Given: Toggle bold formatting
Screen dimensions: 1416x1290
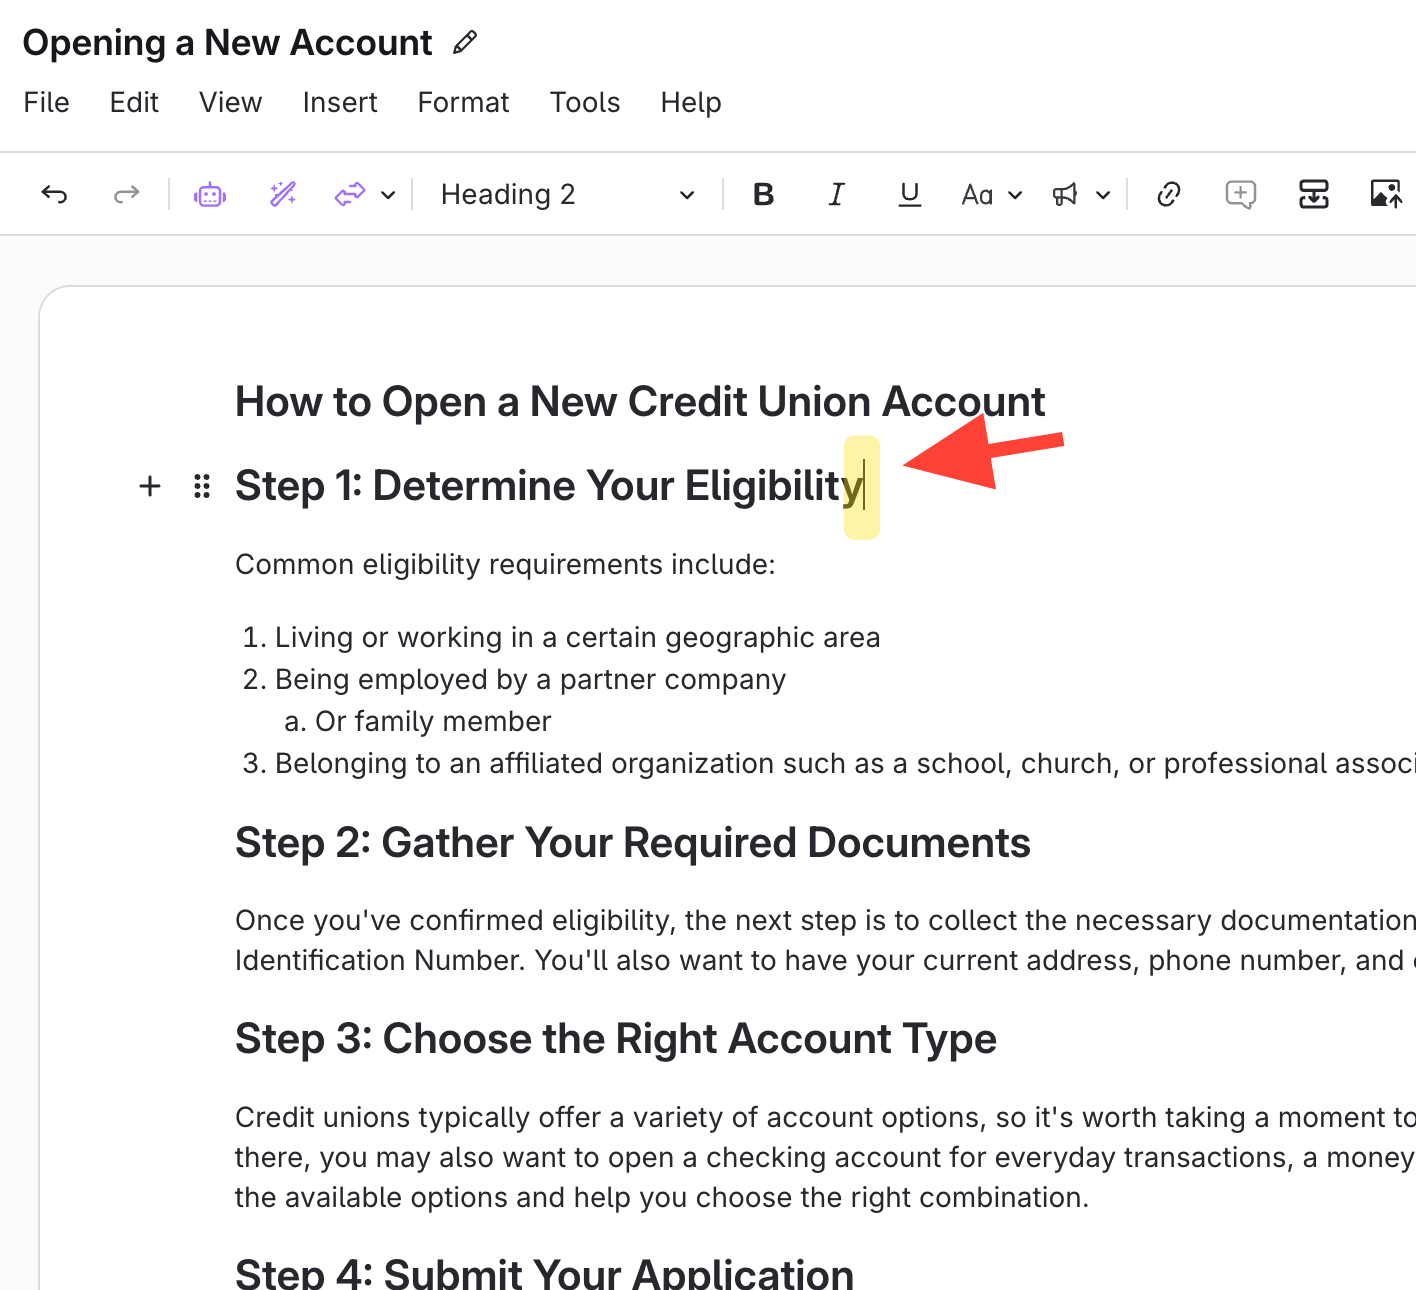Looking at the screenshot, I should click(763, 195).
